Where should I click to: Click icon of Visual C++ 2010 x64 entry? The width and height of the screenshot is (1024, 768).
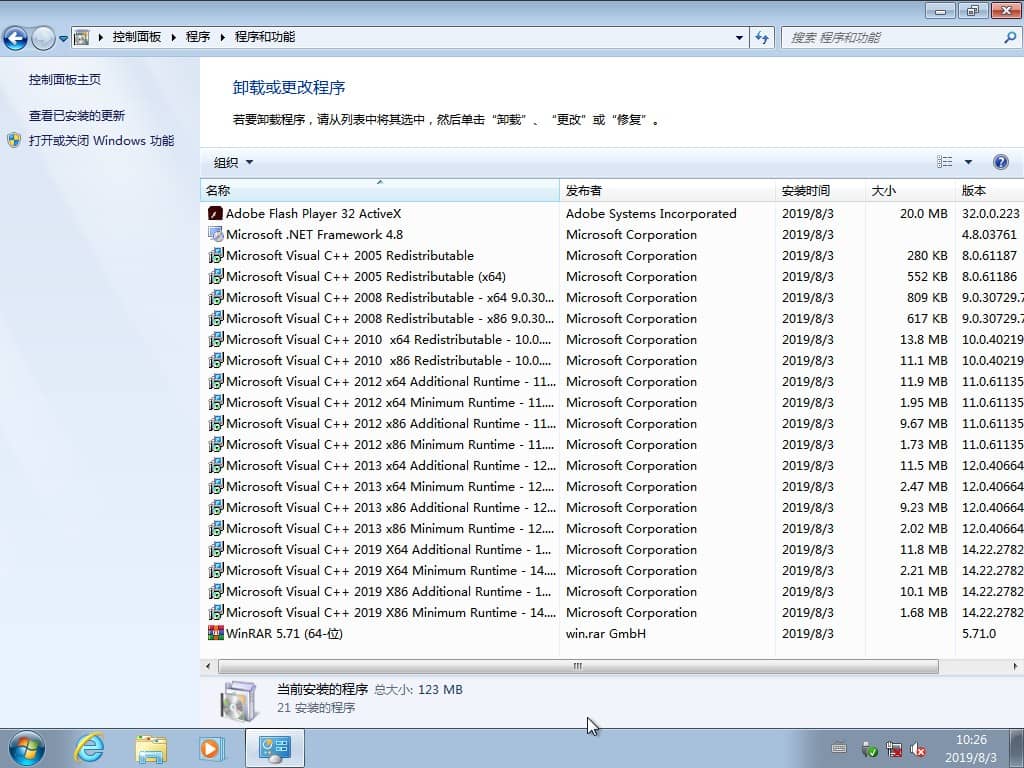(216, 340)
